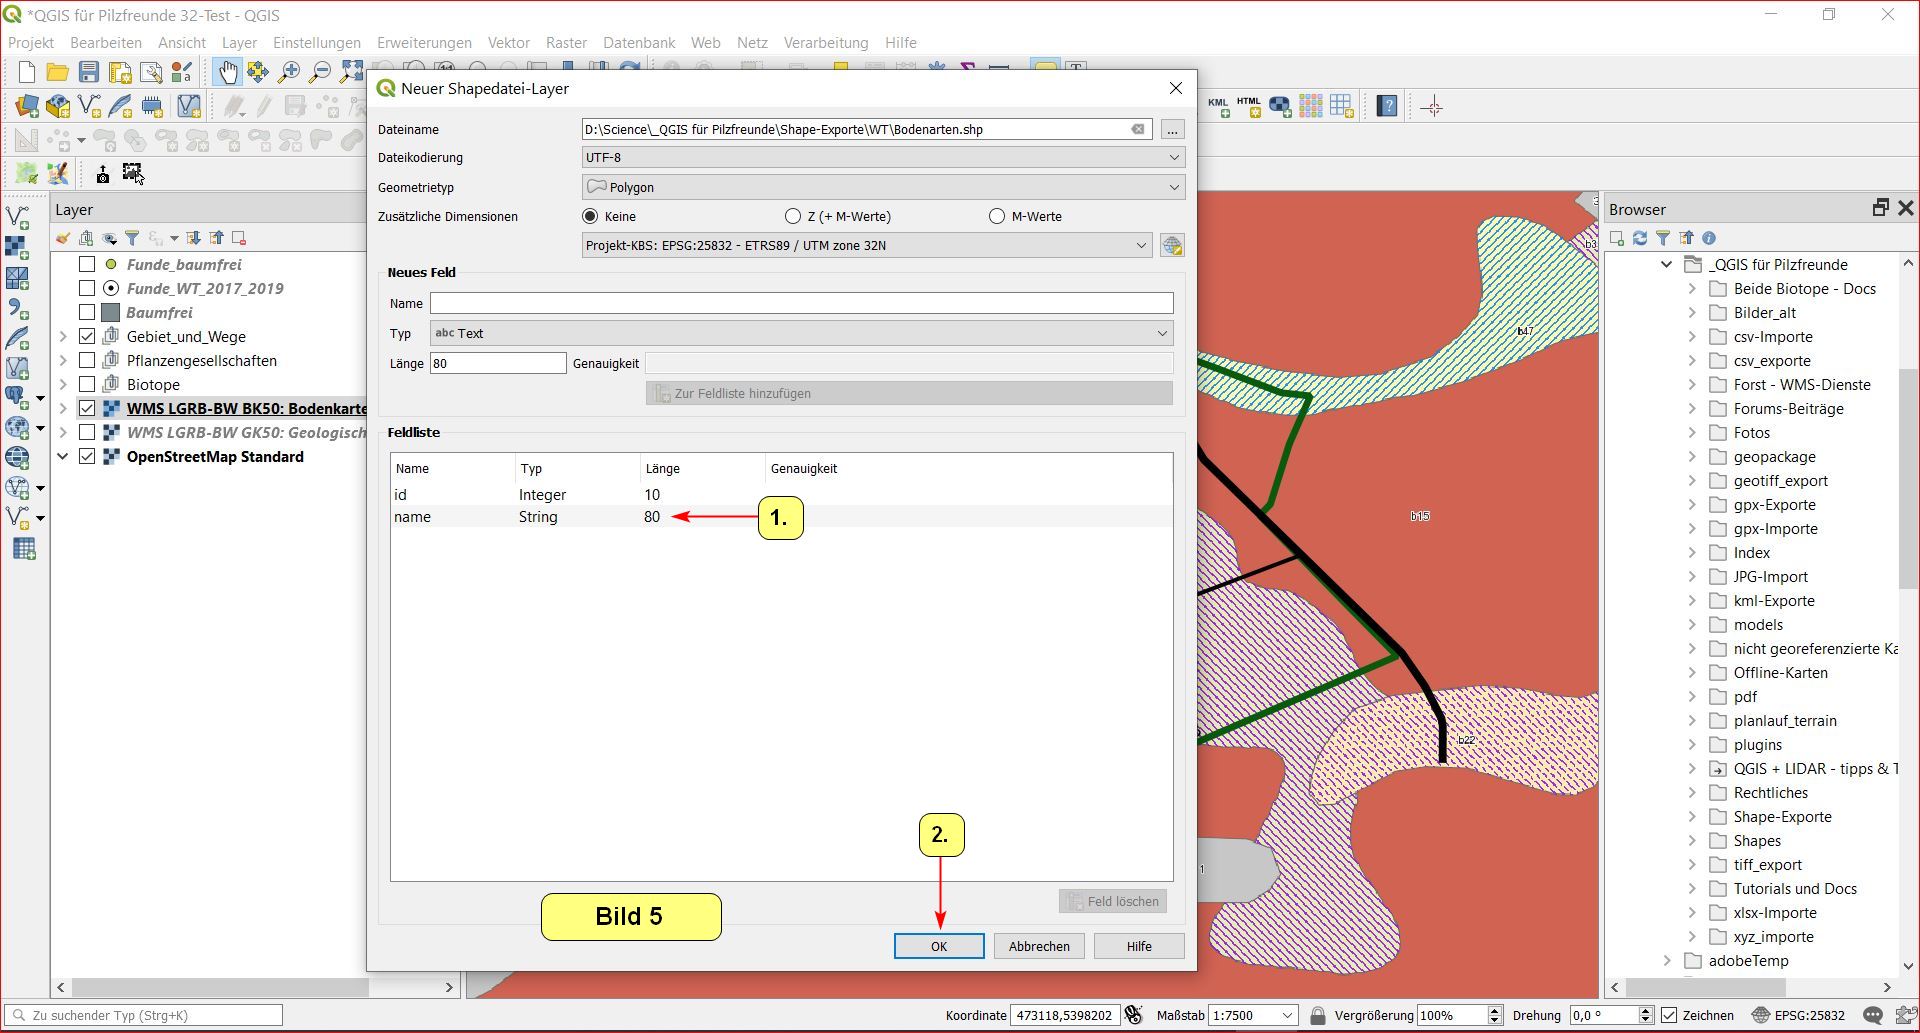Open the Geometrietyp dropdown
Image resolution: width=1920 pixels, height=1033 pixels.
tap(883, 187)
